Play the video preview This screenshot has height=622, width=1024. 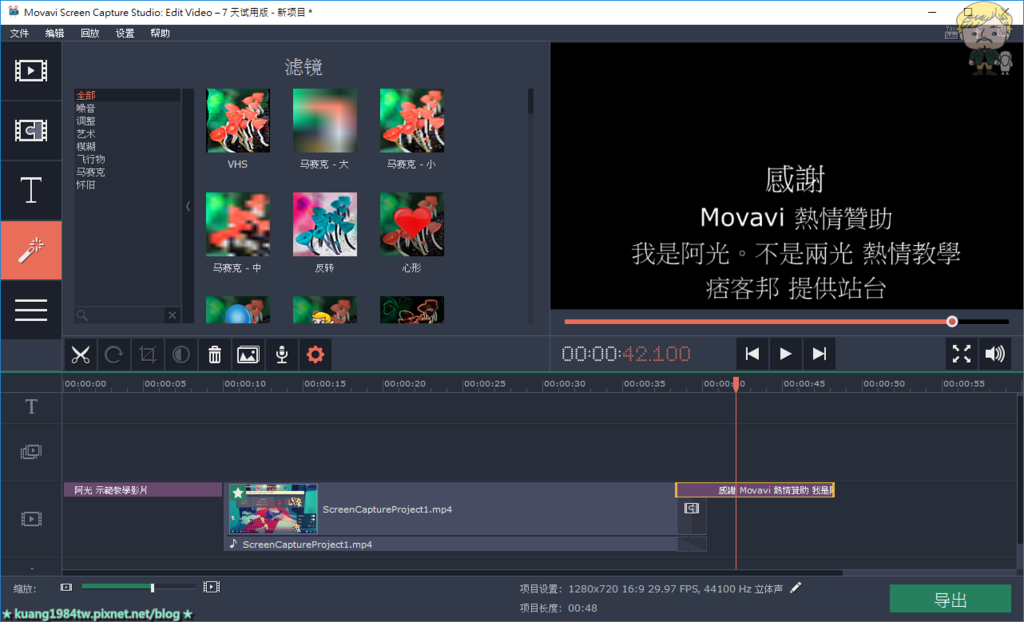786,354
